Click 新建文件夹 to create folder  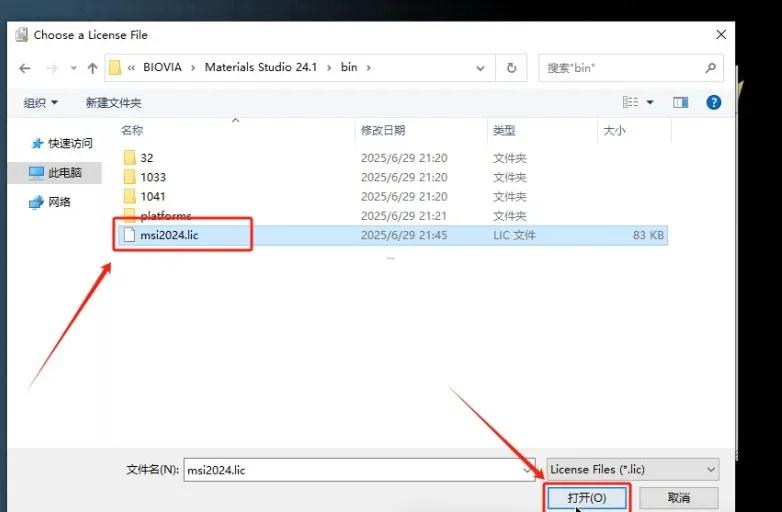tap(113, 103)
